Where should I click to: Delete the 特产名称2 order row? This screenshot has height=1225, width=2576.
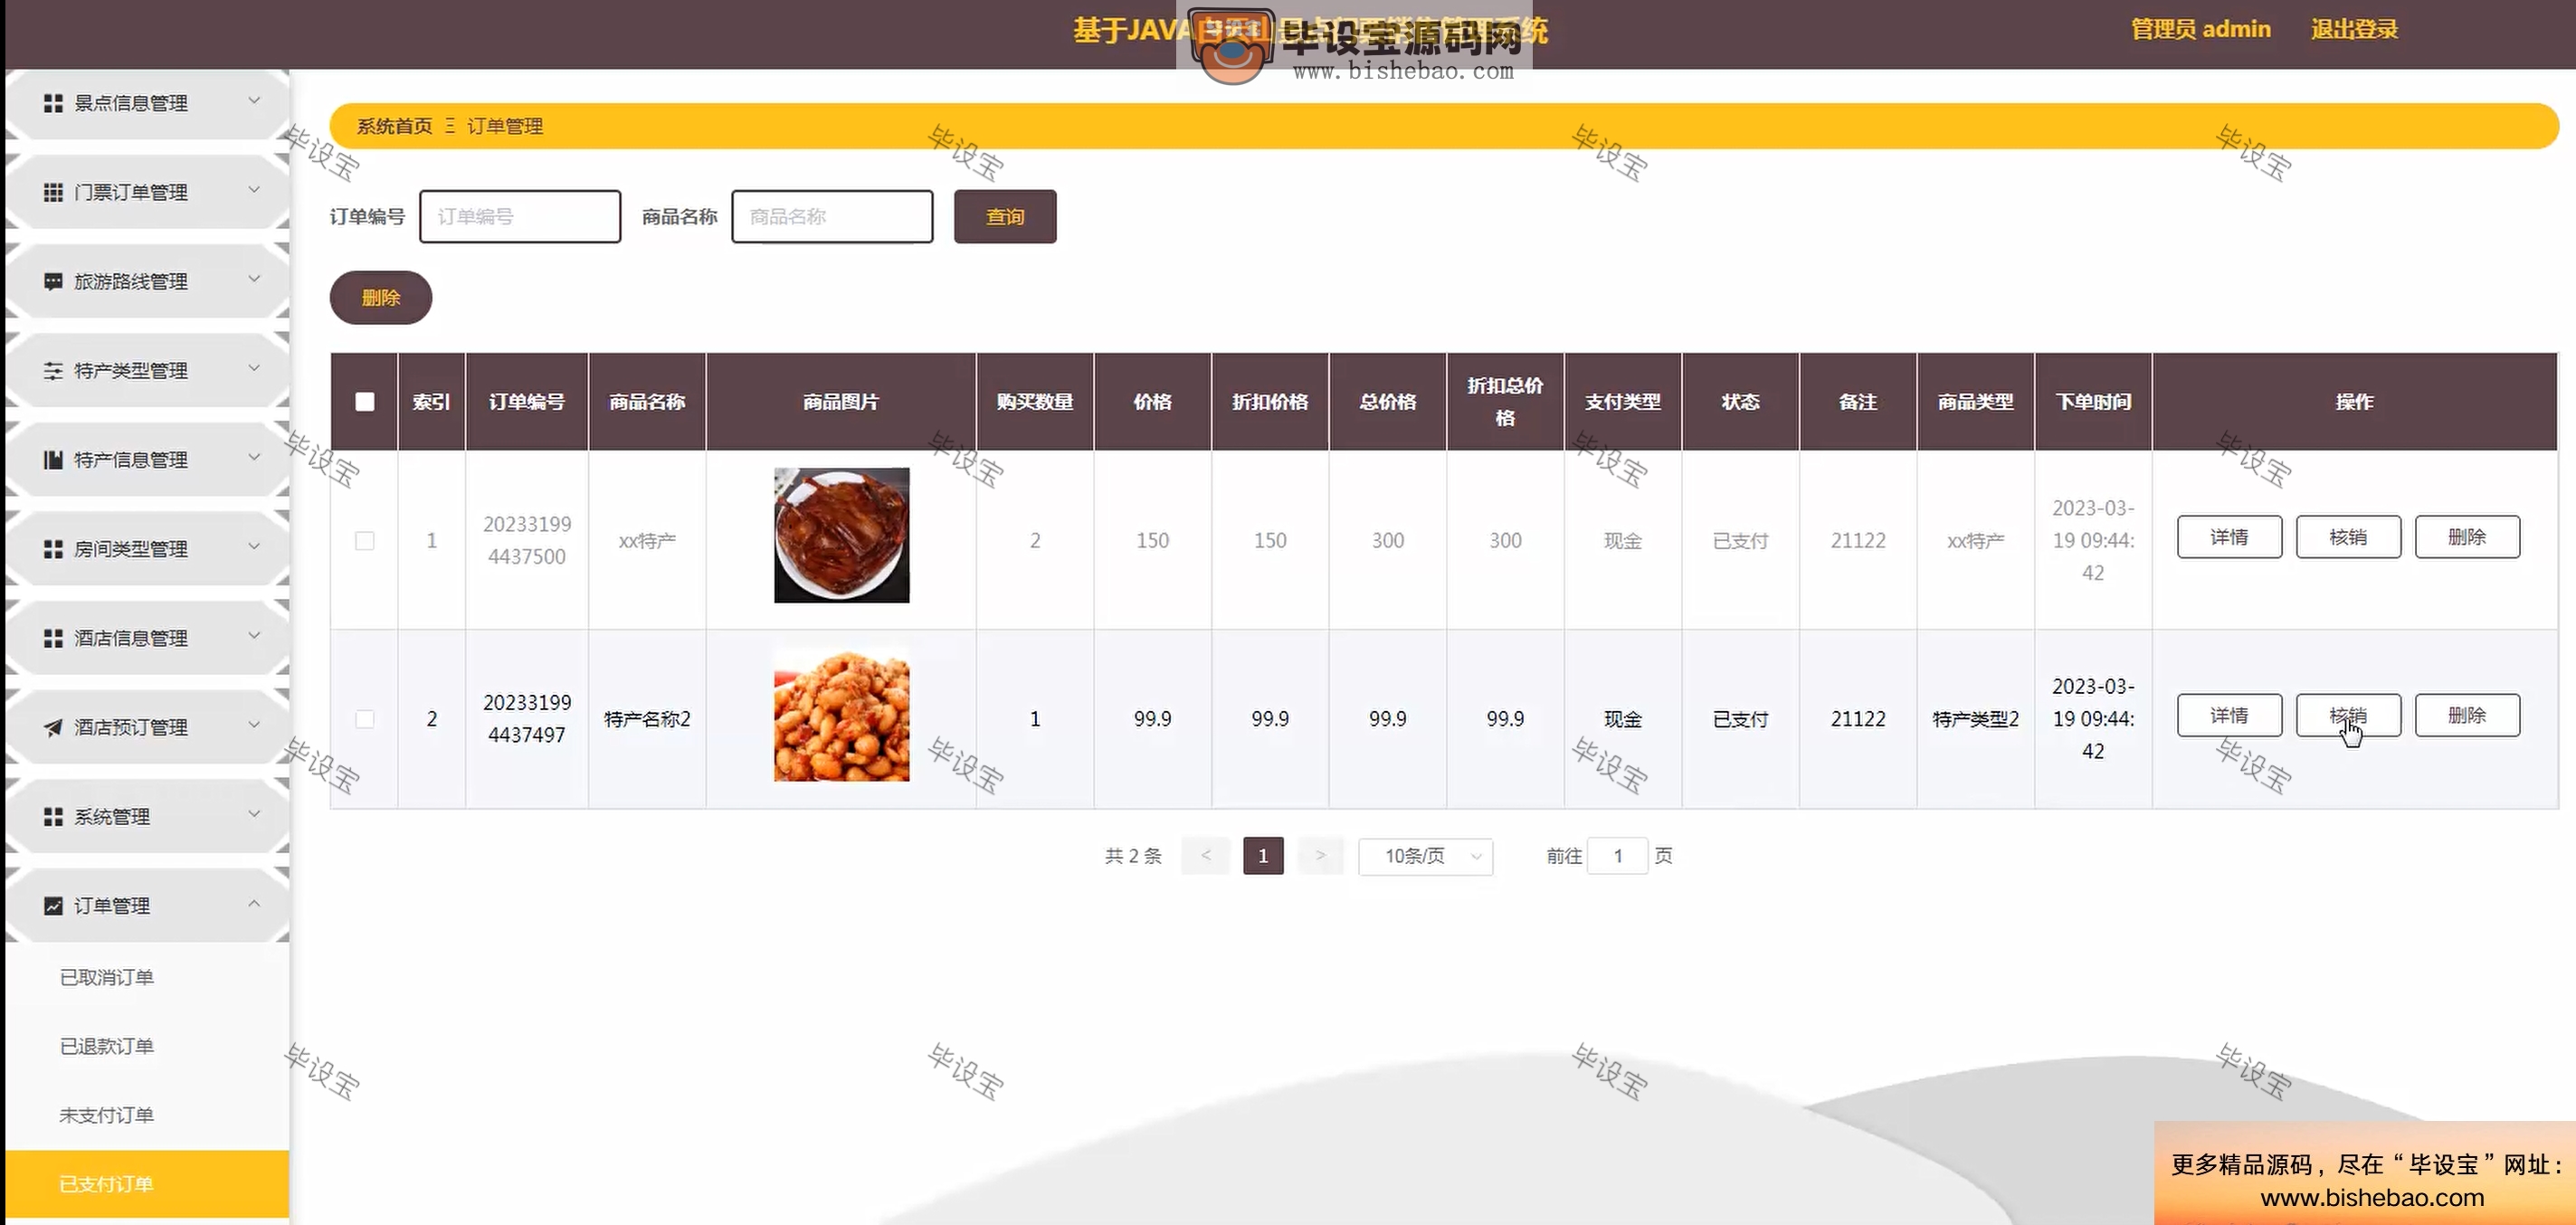tap(2467, 715)
